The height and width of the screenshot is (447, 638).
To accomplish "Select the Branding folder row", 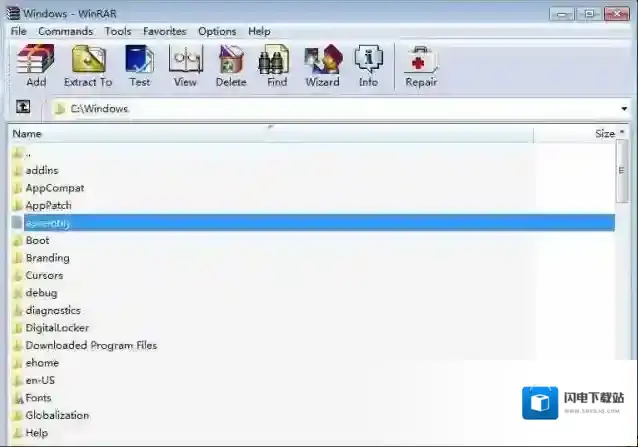I will point(313,258).
